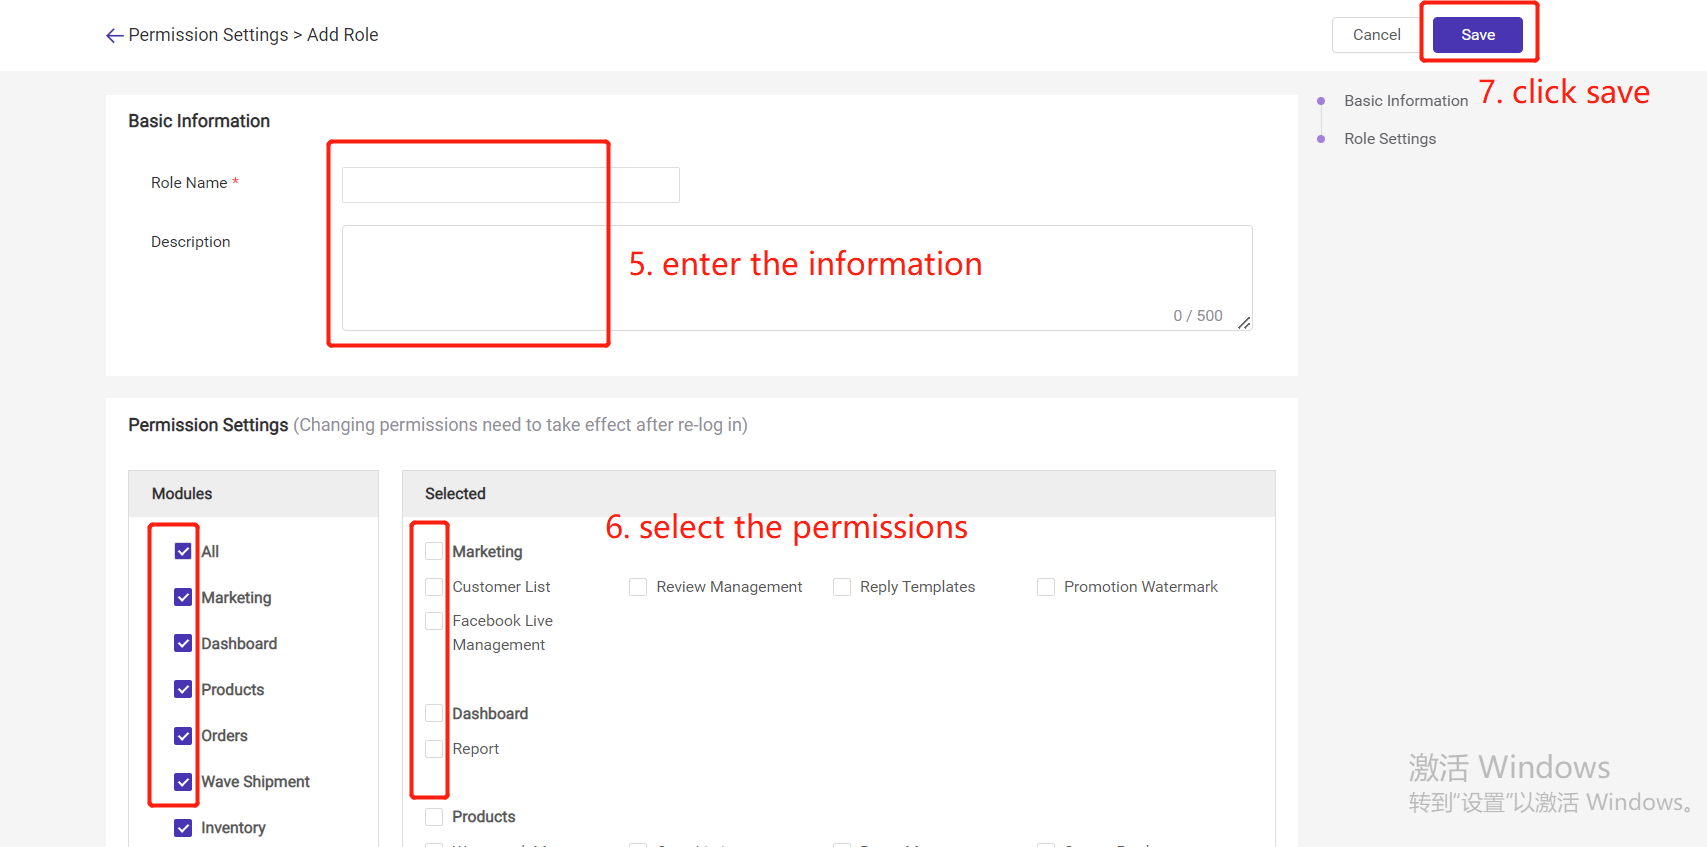Uncheck the Orders module checkbox
Image resolution: width=1707 pixels, height=847 pixels.
(x=183, y=736)
